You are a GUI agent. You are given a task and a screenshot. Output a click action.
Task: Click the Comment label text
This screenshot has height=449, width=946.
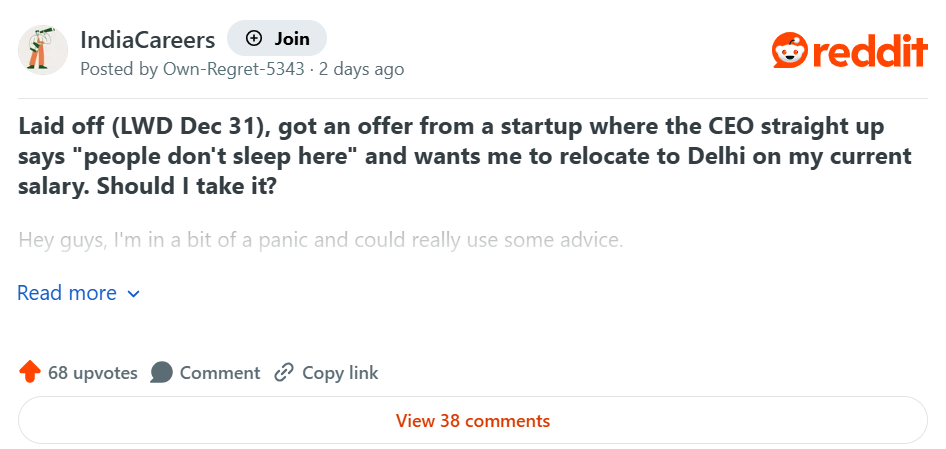tap(220, 373)
